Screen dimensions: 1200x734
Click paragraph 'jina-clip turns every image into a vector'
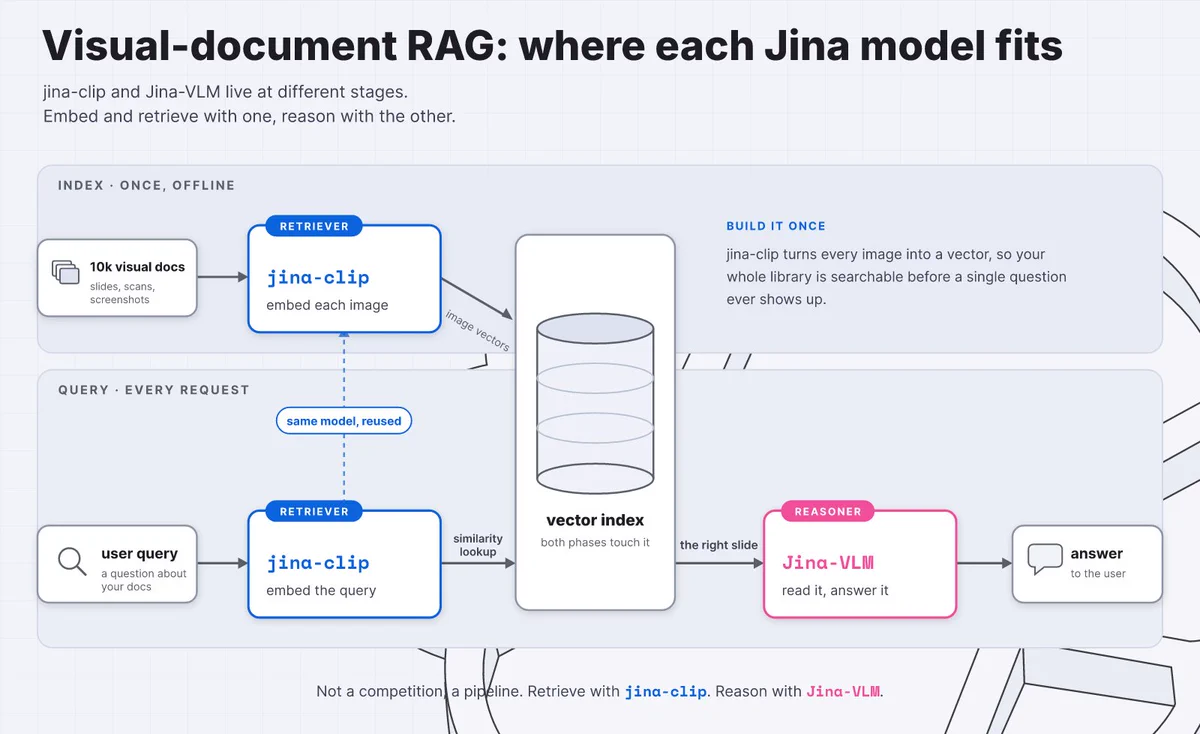[x=896, y=277]
